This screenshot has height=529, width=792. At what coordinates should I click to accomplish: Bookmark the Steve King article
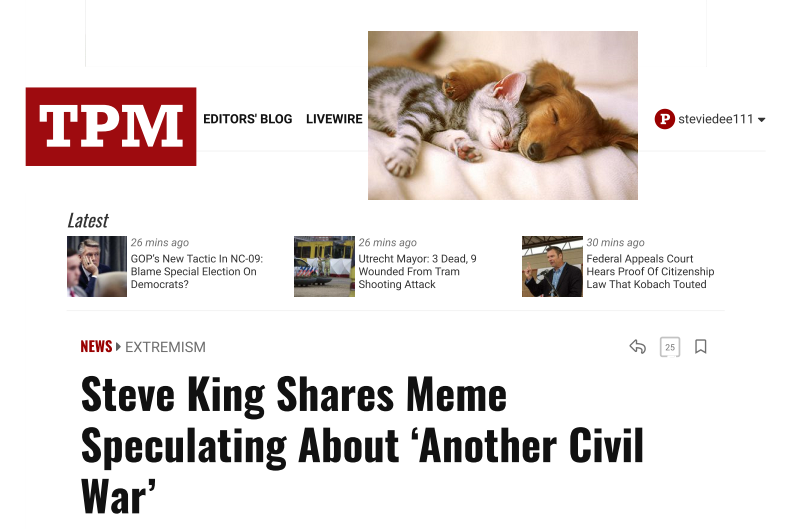point(701,347)
